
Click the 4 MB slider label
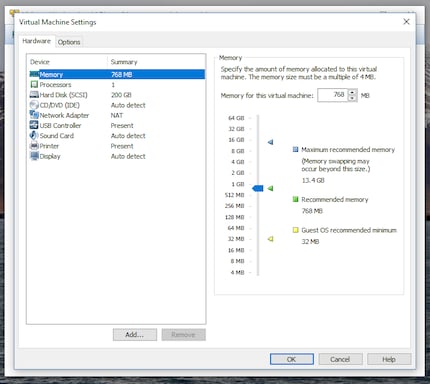[237, 272]
